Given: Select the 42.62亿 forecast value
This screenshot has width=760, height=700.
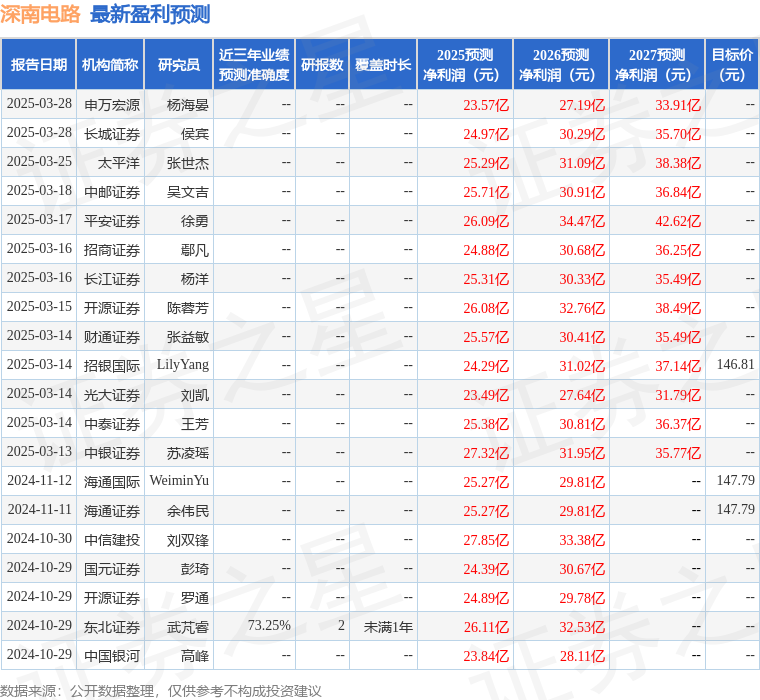Looking at the screenshot, I should 678,220.
